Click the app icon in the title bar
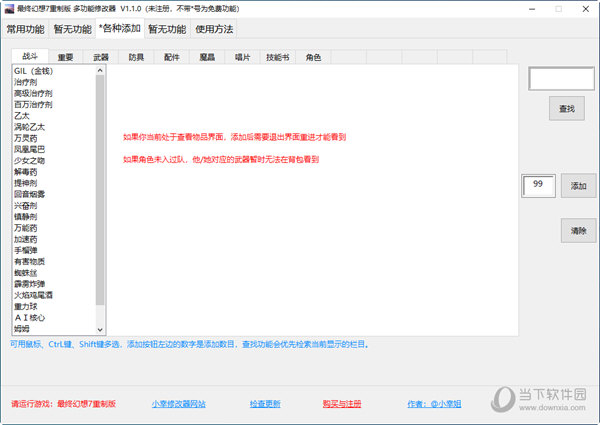The width and height of the screenshot is (600, 425). (x=9, y=8)
